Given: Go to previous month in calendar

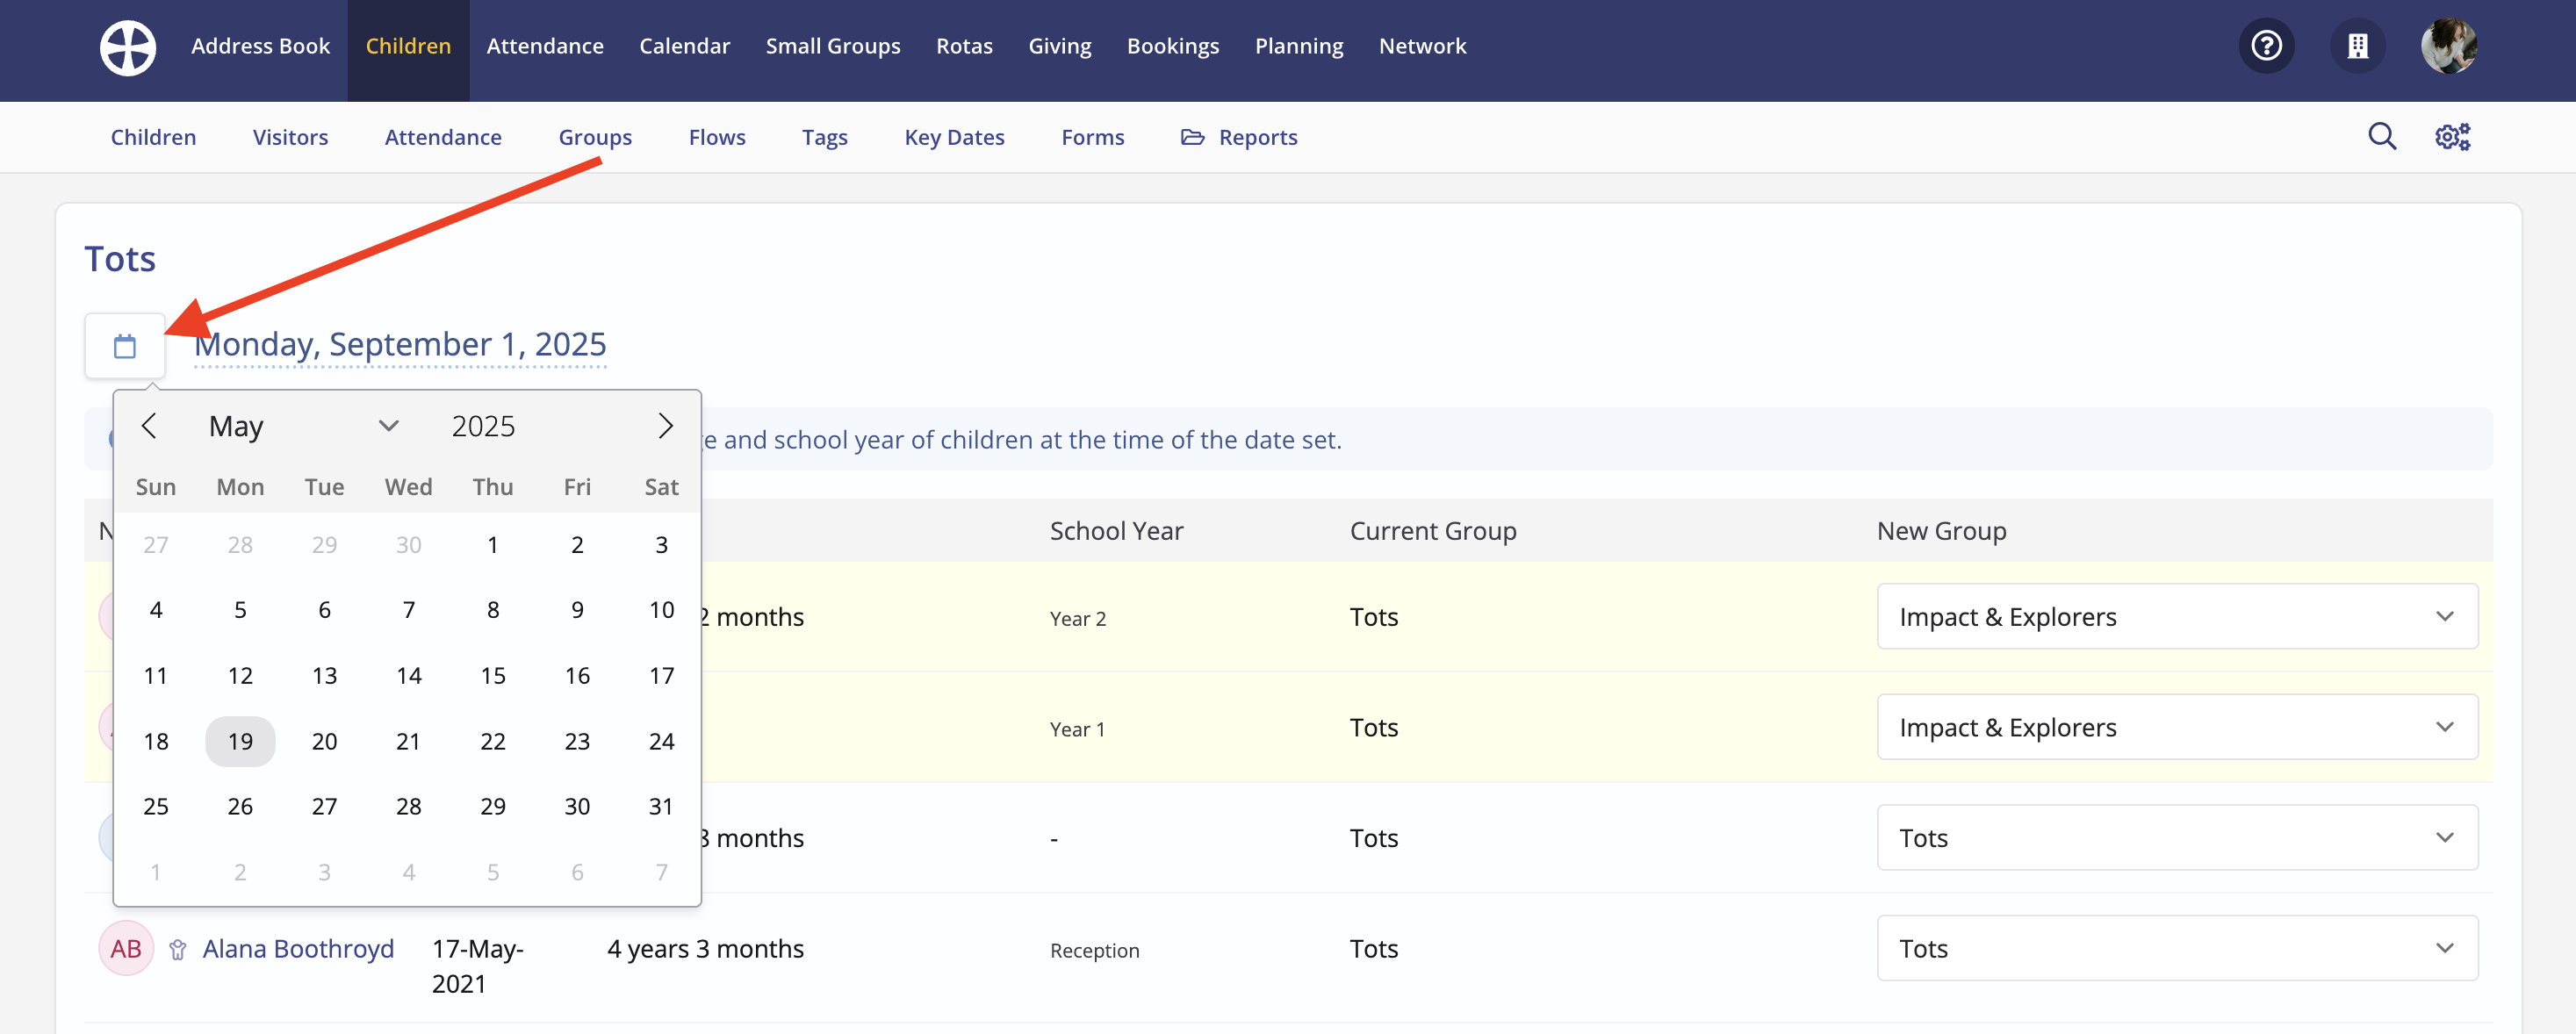Looking at the screenshot, I should coord(149,426).
